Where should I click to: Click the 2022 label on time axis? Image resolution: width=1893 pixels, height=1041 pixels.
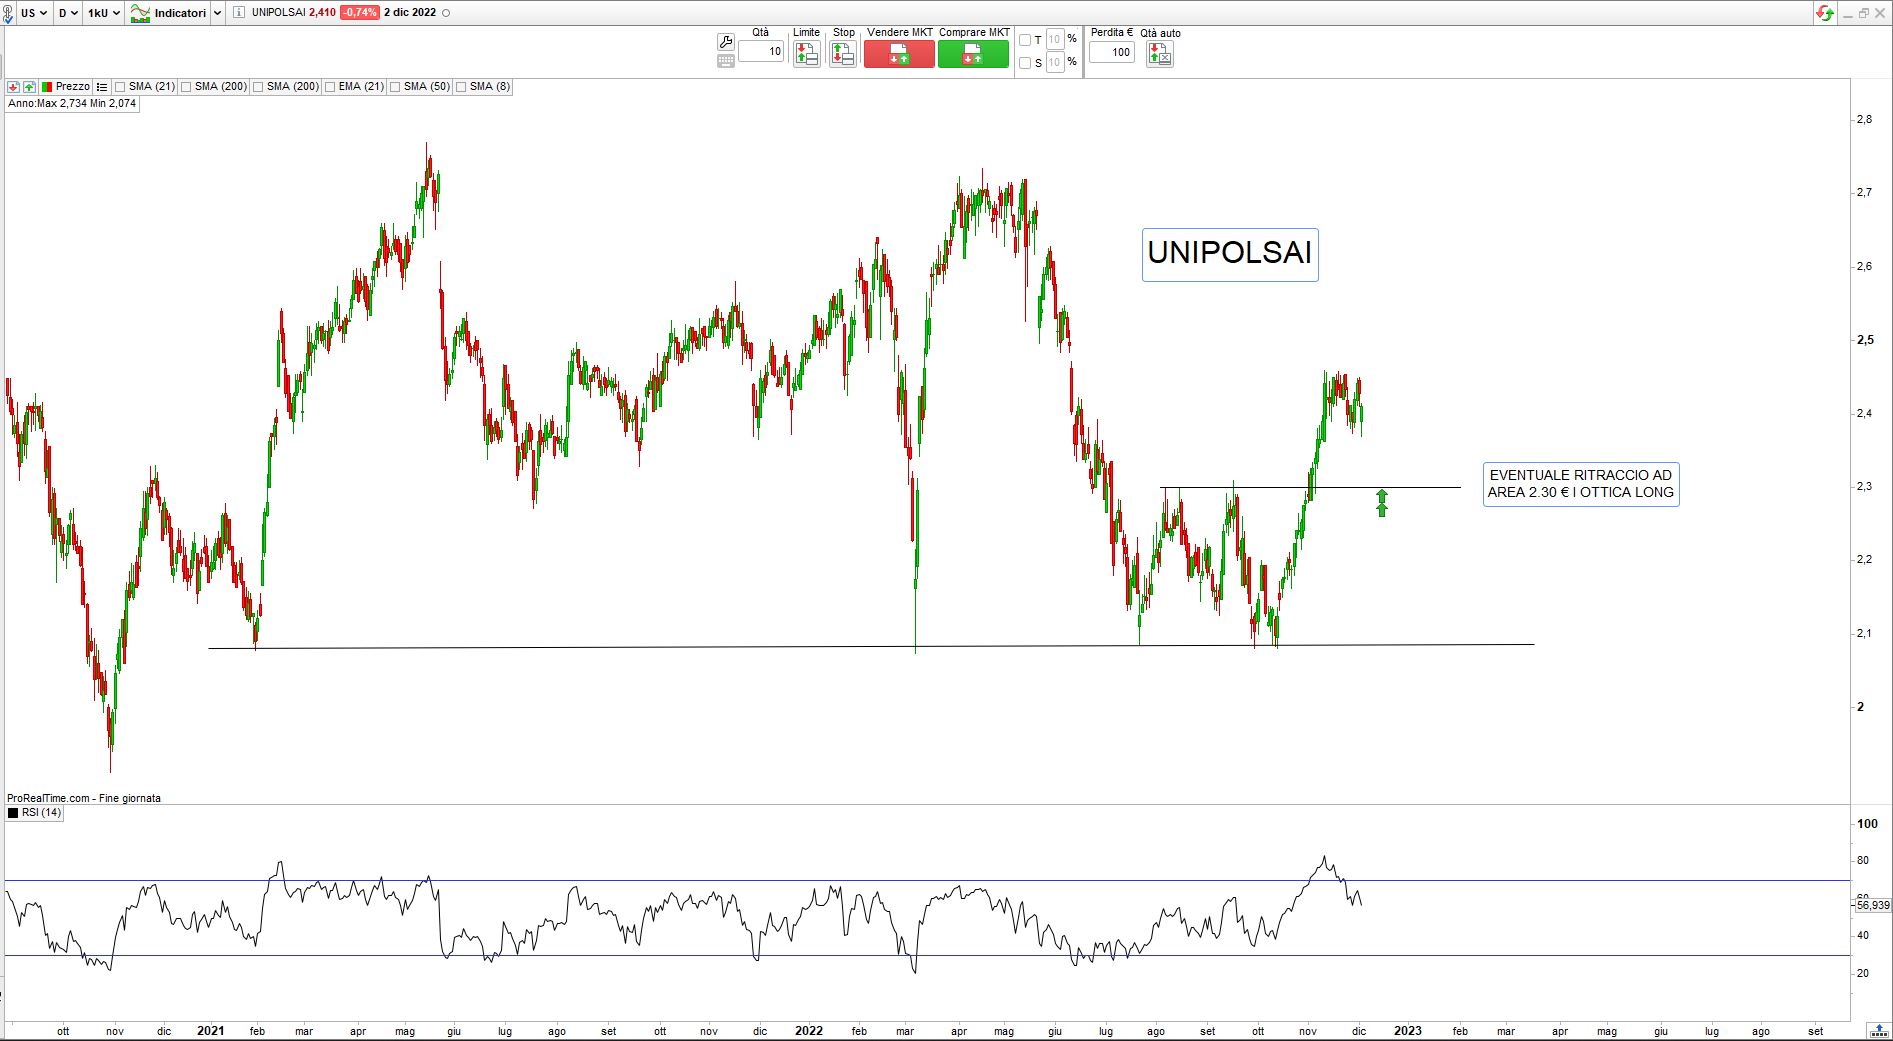(809, 1031)
